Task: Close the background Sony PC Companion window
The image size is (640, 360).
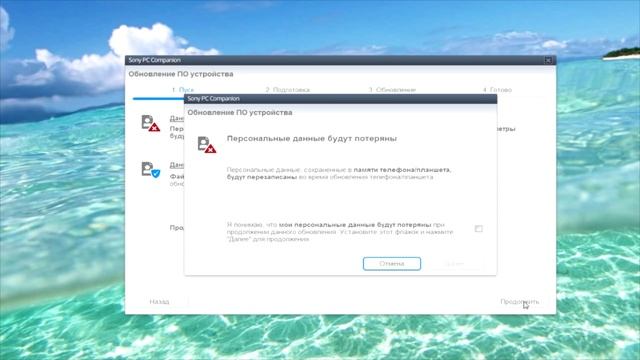Action: (x=548, y=60)
